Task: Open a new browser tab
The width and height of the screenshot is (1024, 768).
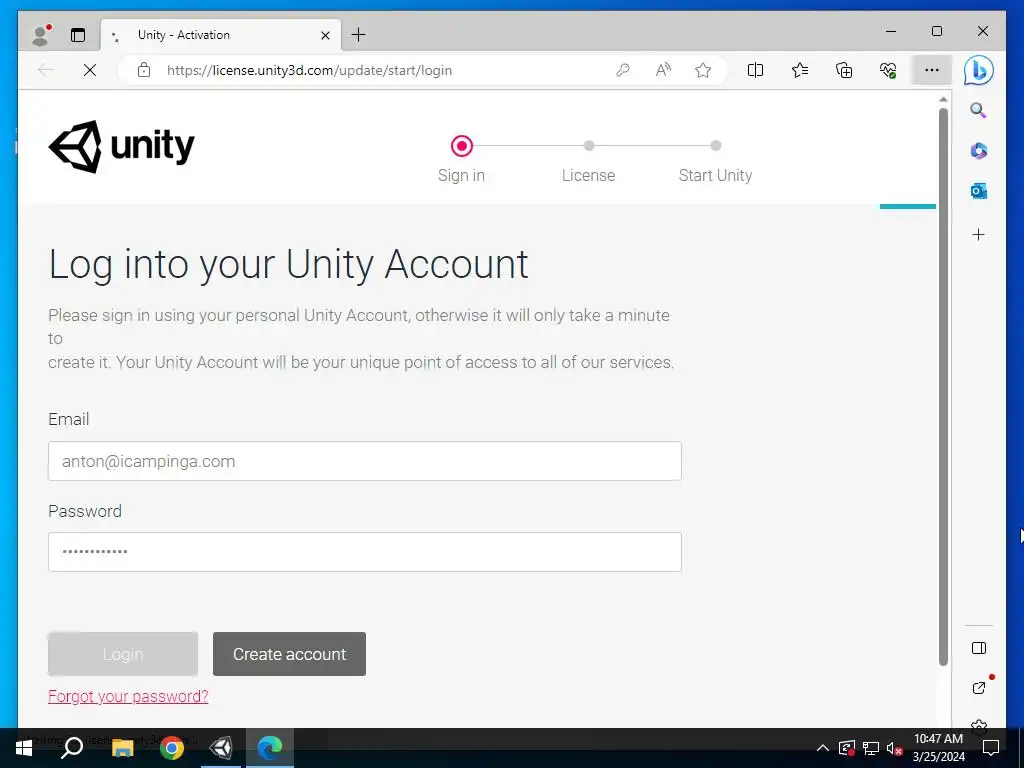Action: (359, 35)
